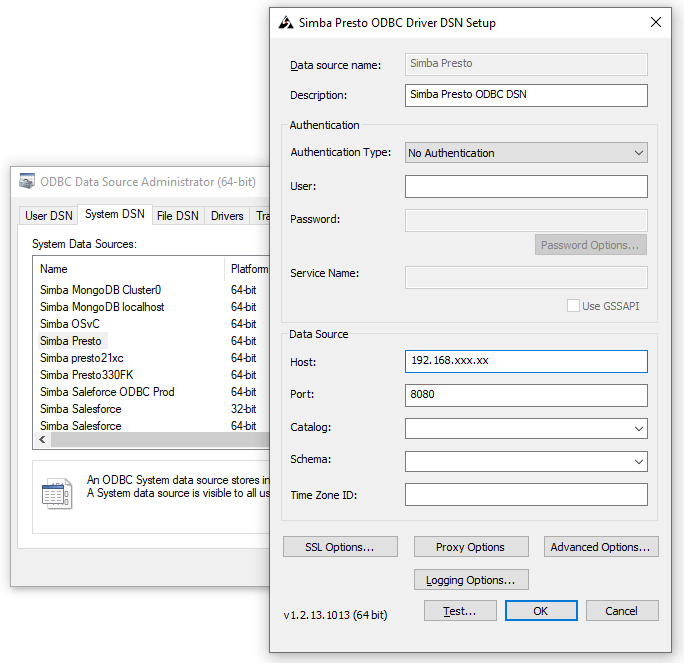This screenshot has height=663, width=684.
Task: Select the System DSN tab
Action: 115,214
